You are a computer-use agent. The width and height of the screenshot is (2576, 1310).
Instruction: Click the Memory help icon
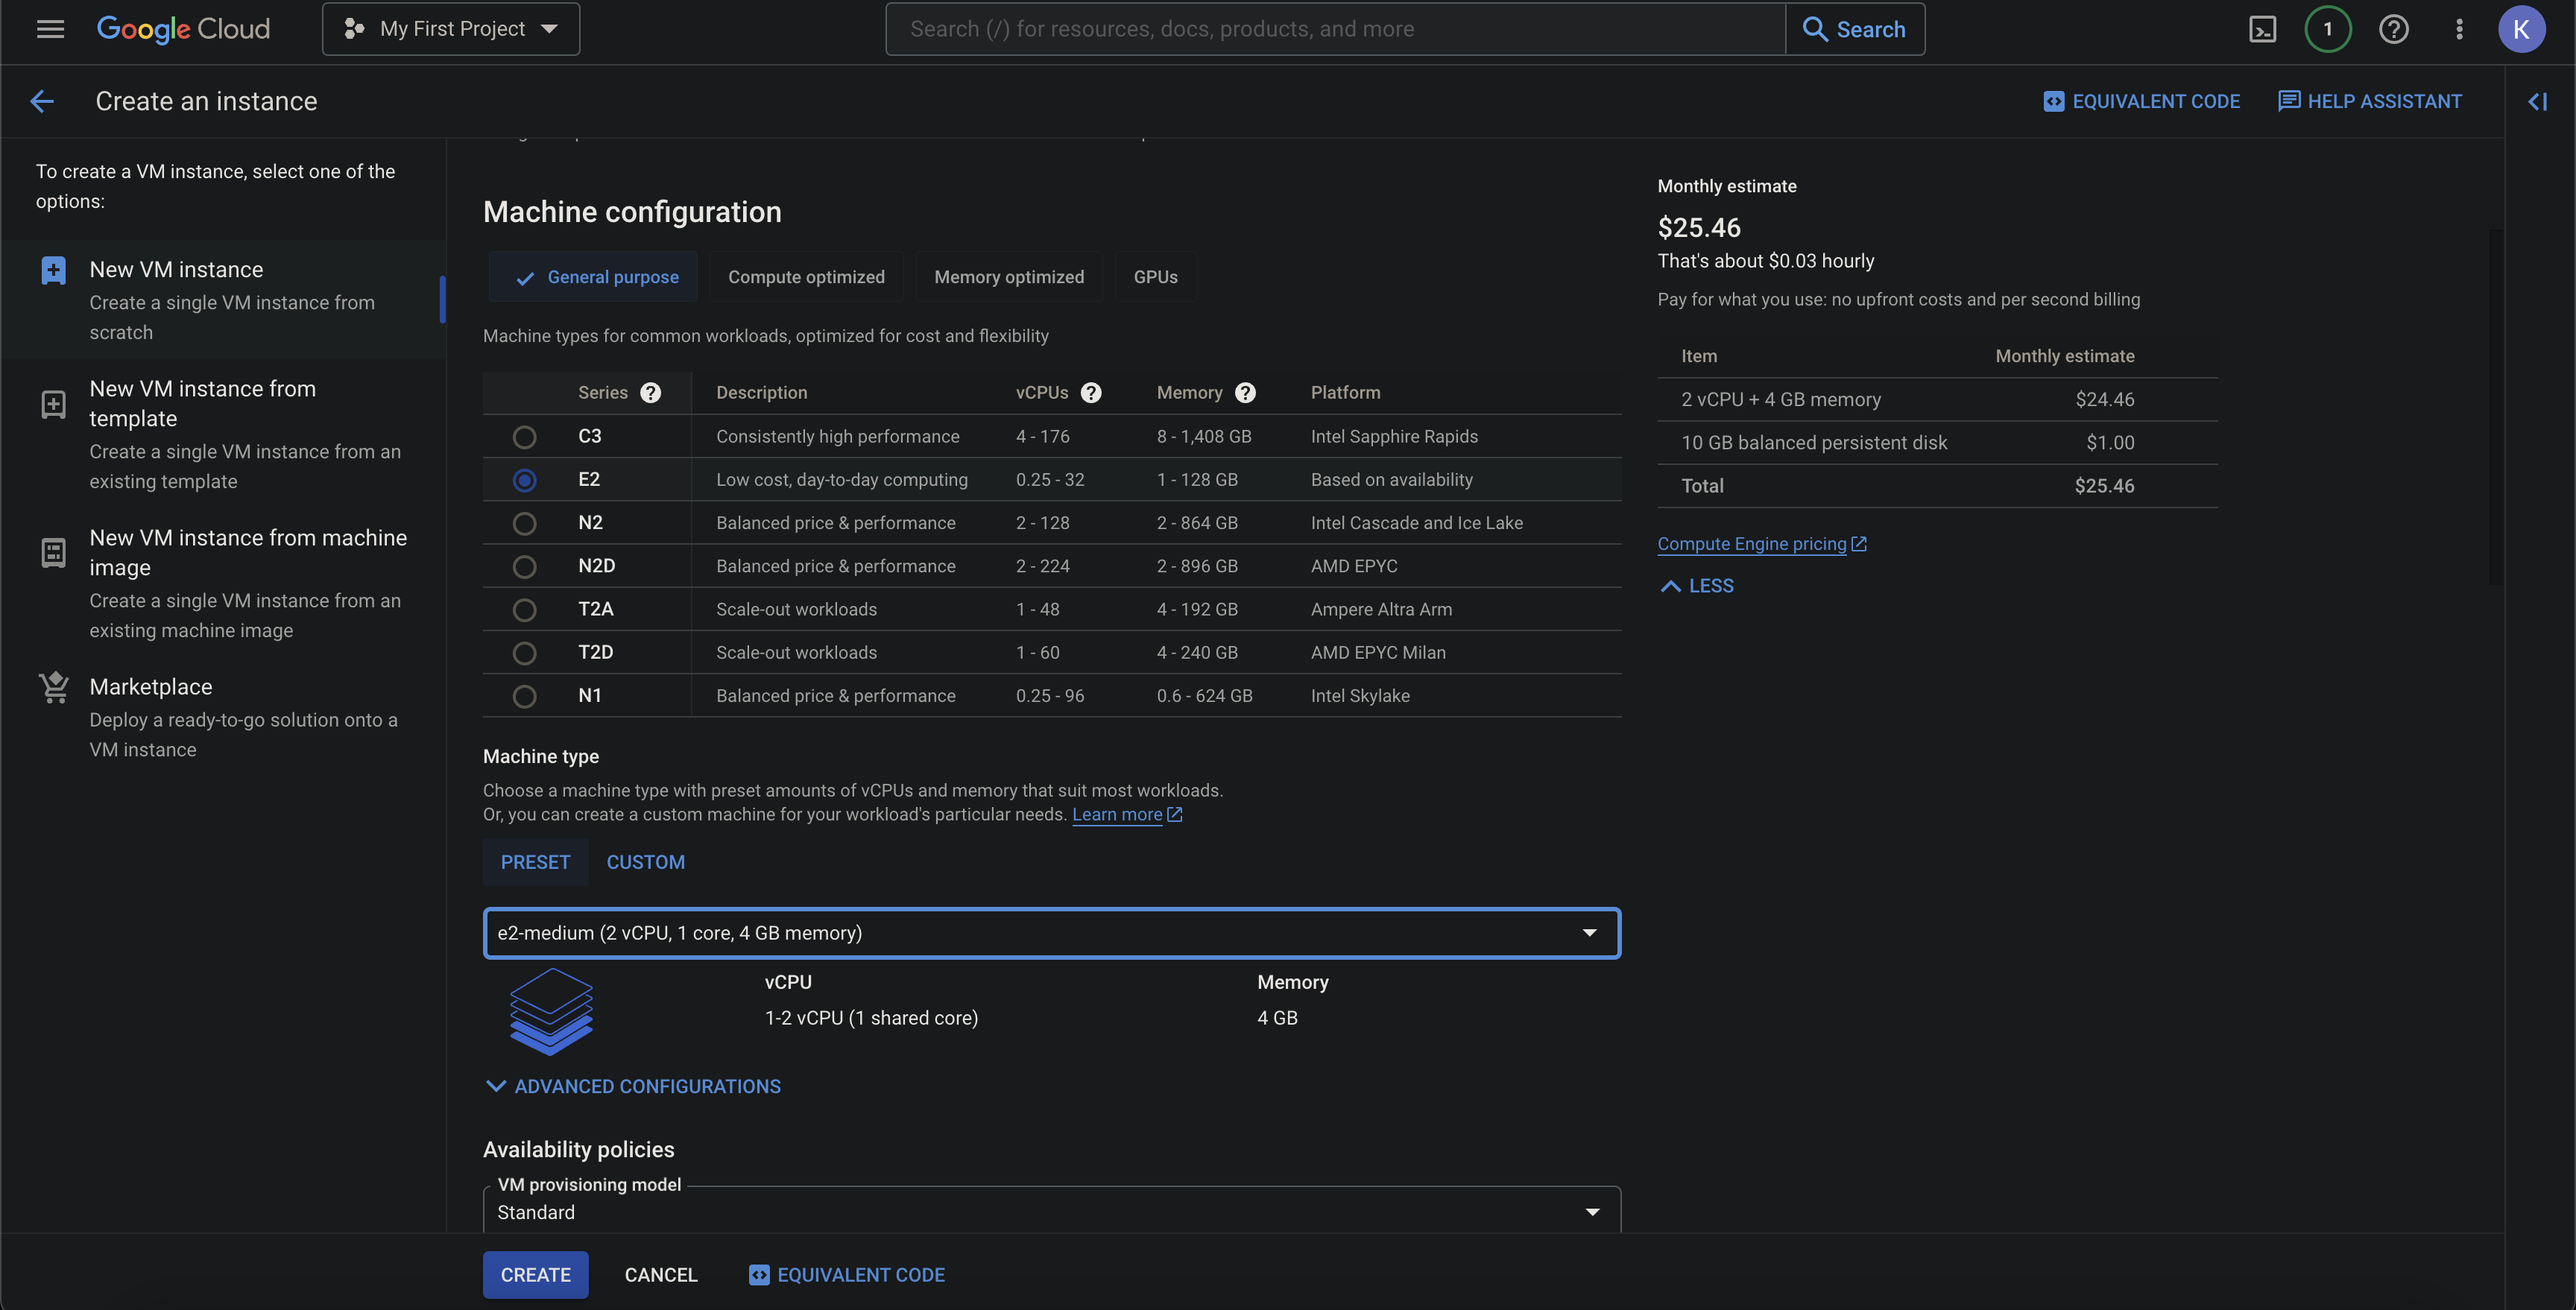(x=1245, y=393)
